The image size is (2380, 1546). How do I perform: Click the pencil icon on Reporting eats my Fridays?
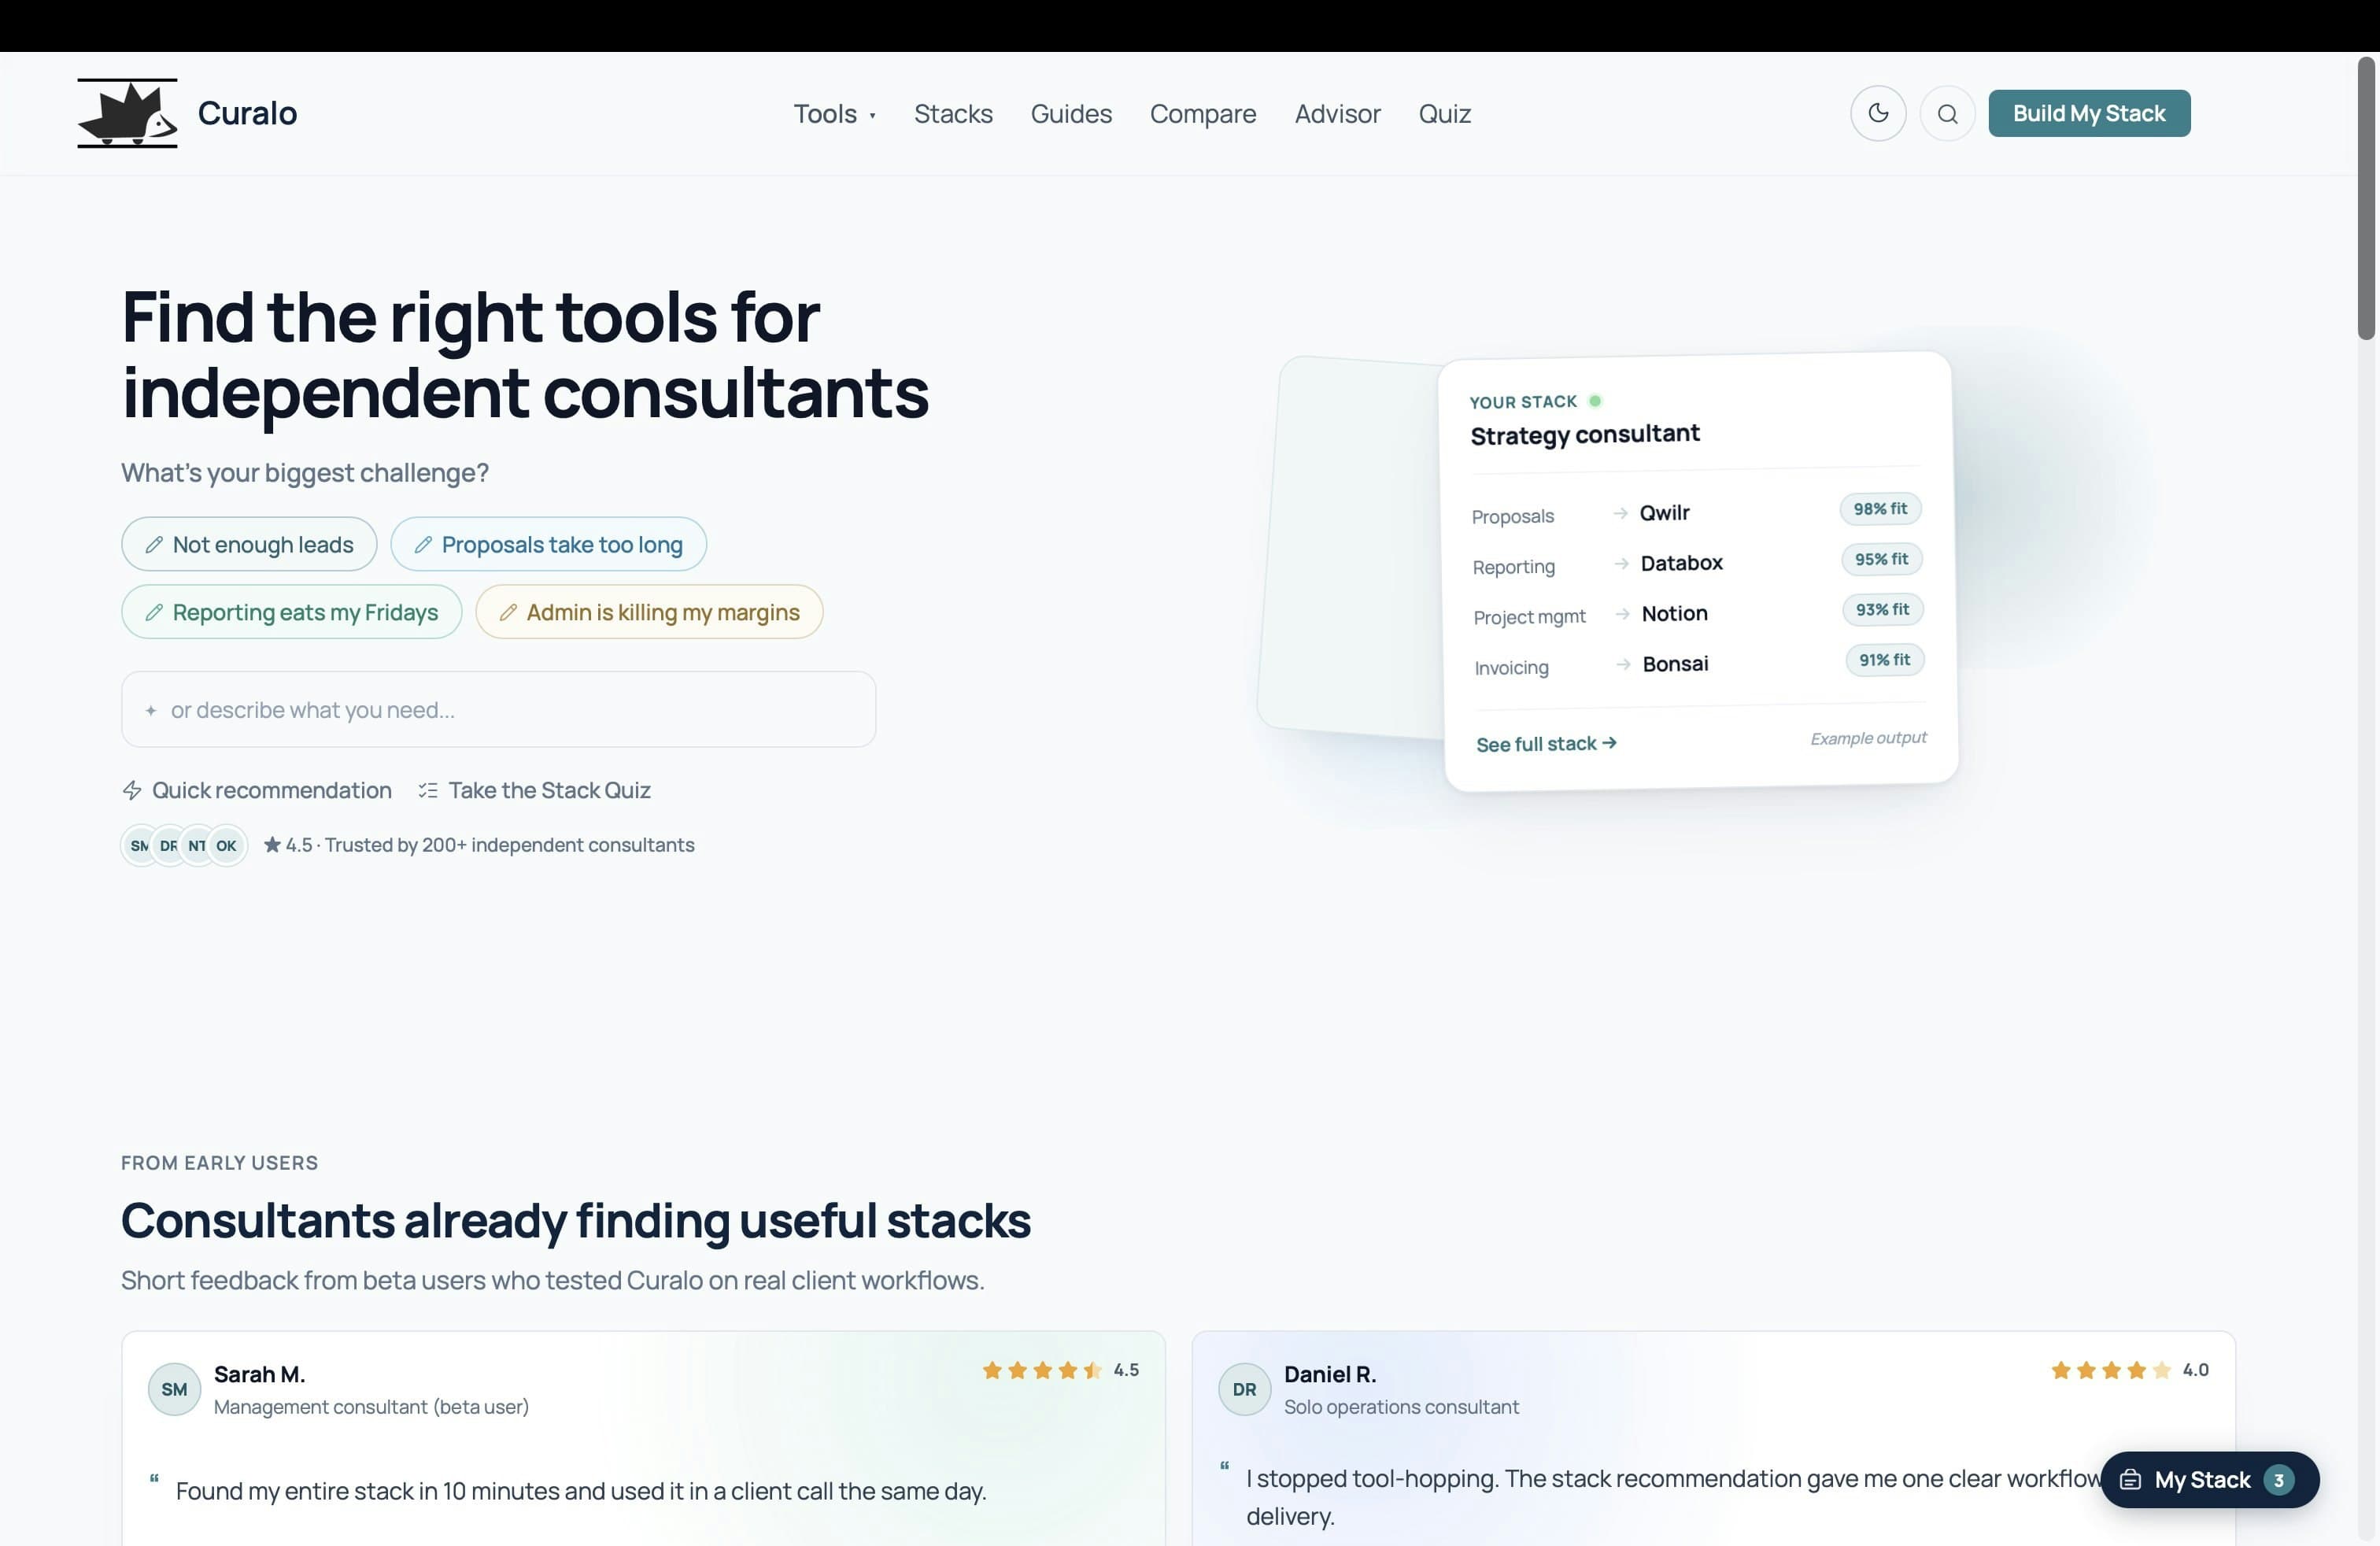[156, 612]
